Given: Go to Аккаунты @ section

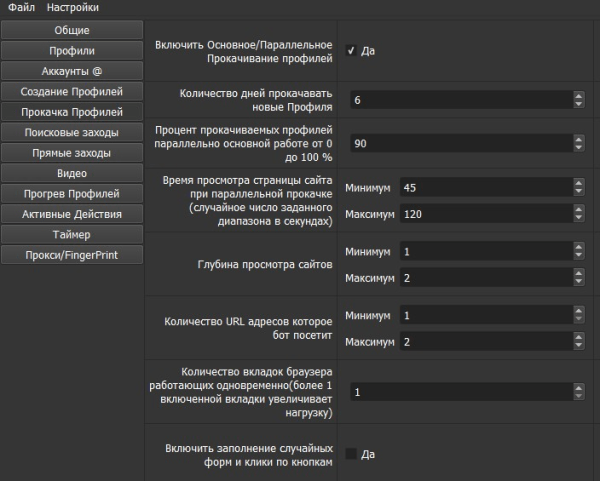Looking at the screenshot, I should [72, 71].
